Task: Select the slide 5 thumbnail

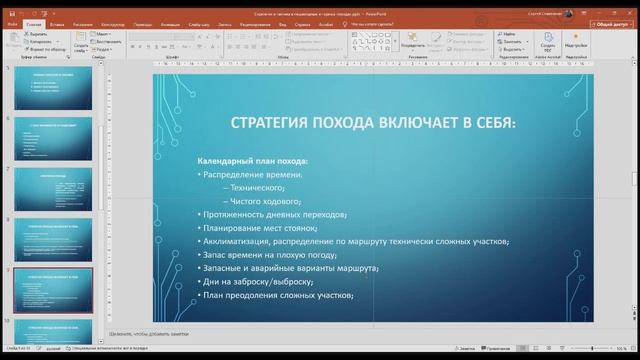Action: 53,88
